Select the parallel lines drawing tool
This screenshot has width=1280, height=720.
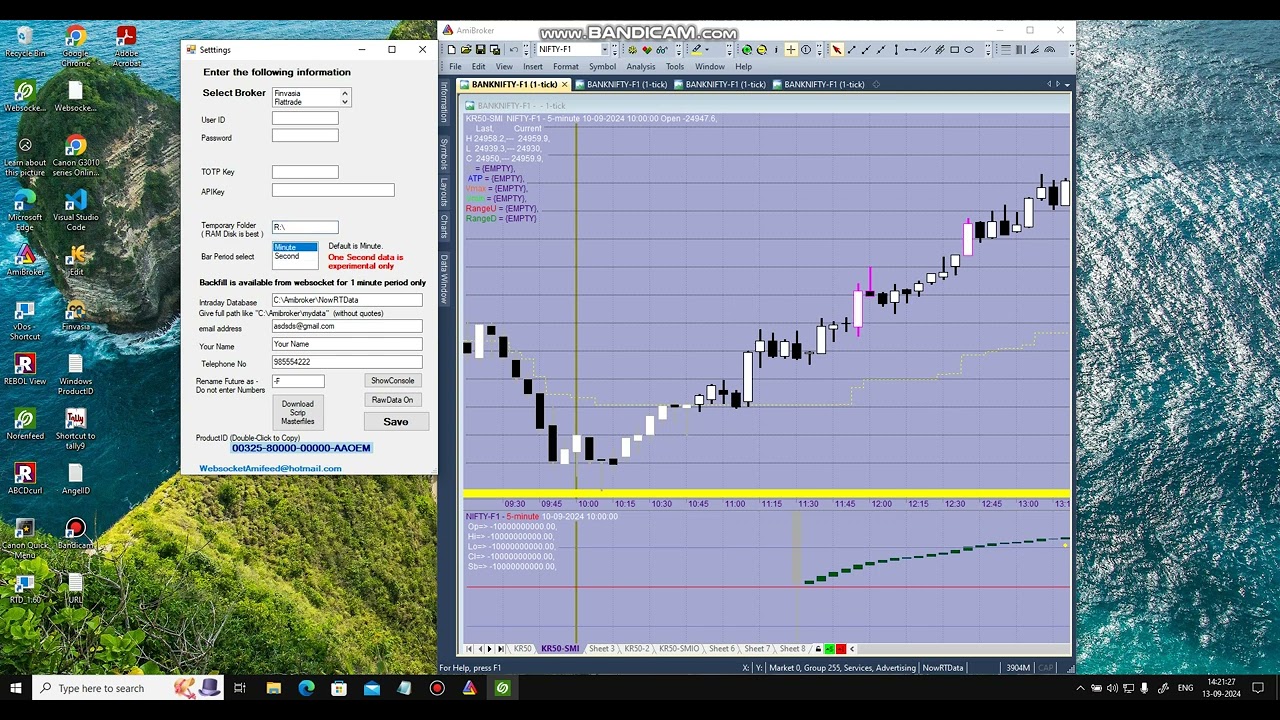point(925,49)
